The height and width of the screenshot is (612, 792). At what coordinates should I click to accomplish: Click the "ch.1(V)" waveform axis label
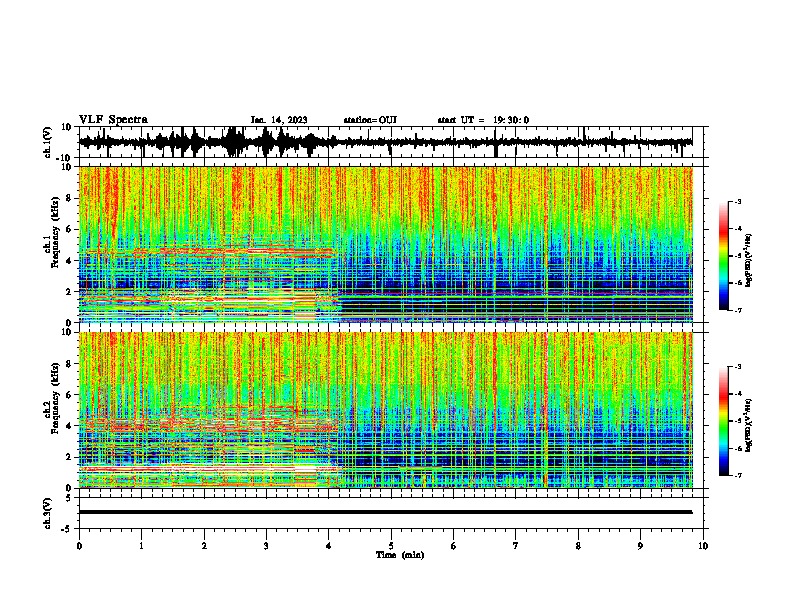pyautogui.click(x=47, y=142)
